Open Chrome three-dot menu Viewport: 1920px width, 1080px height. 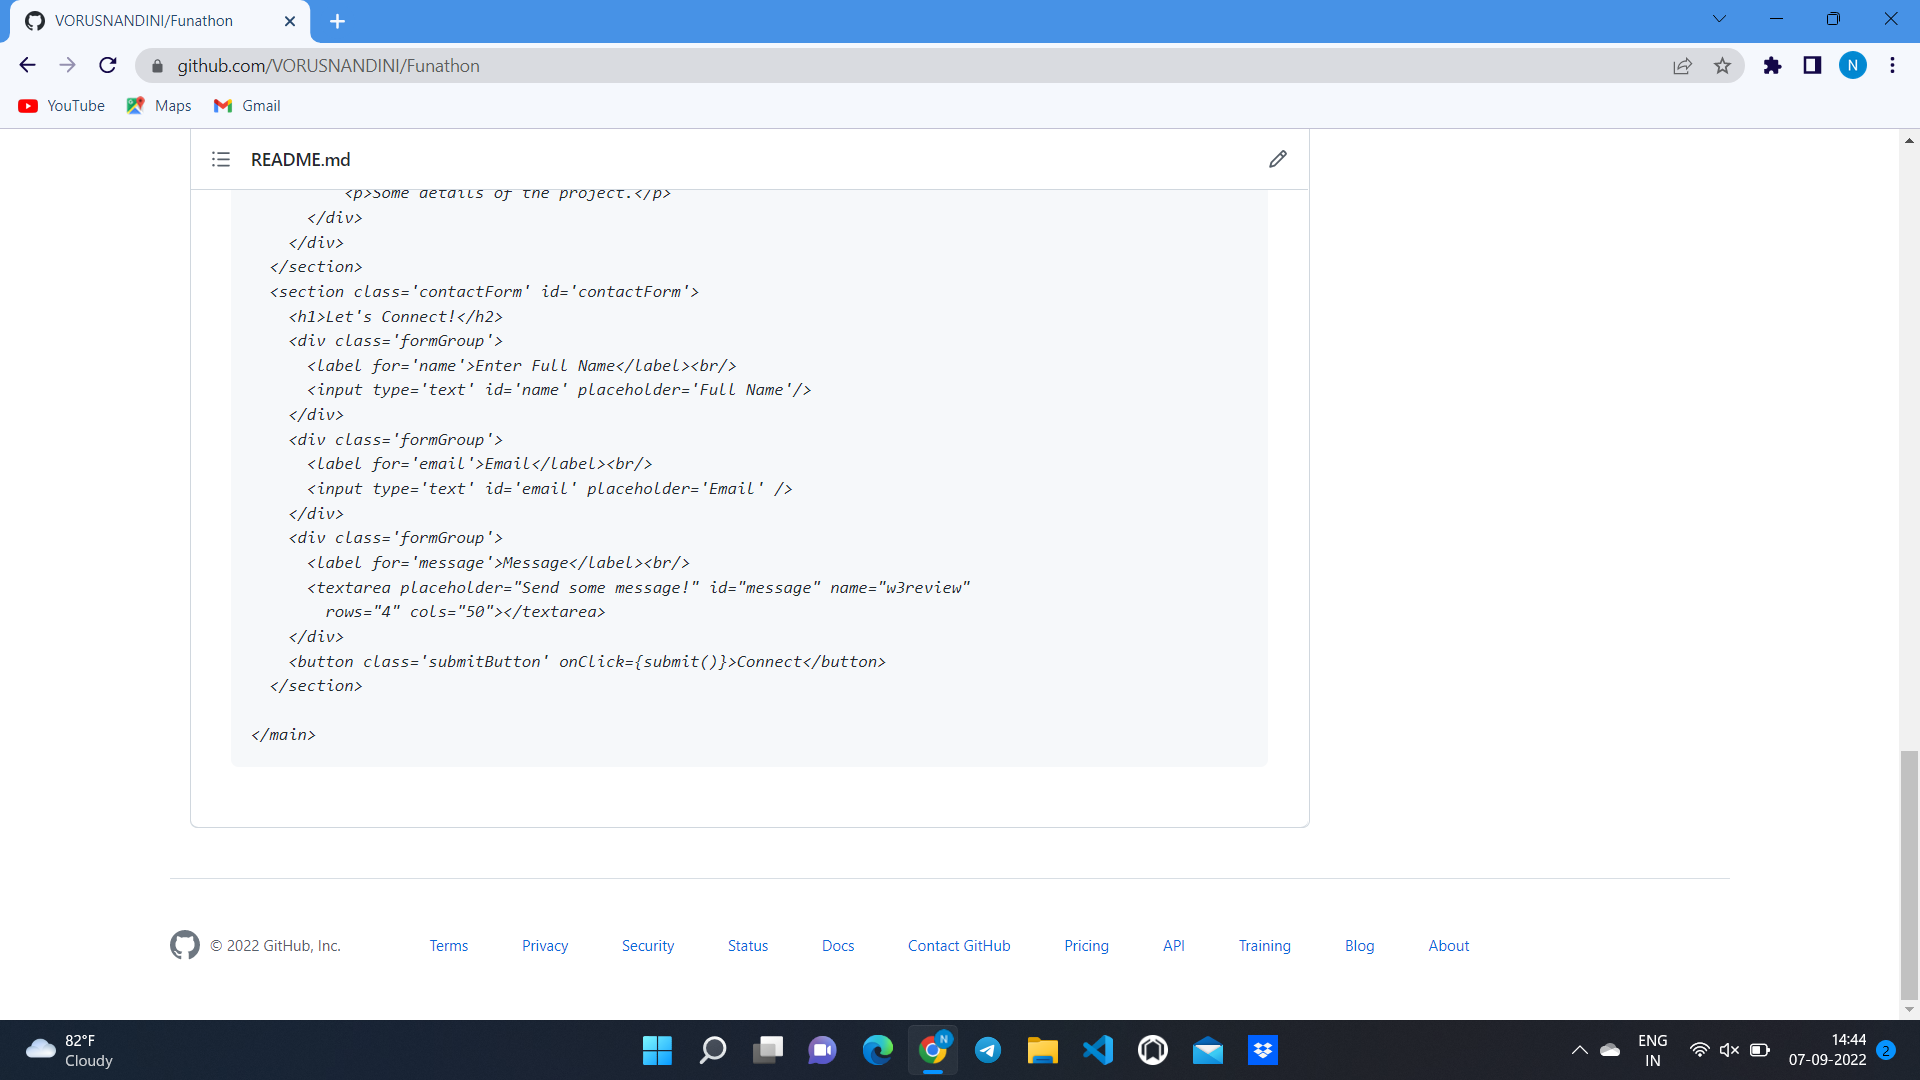(x=1892, y=66)
